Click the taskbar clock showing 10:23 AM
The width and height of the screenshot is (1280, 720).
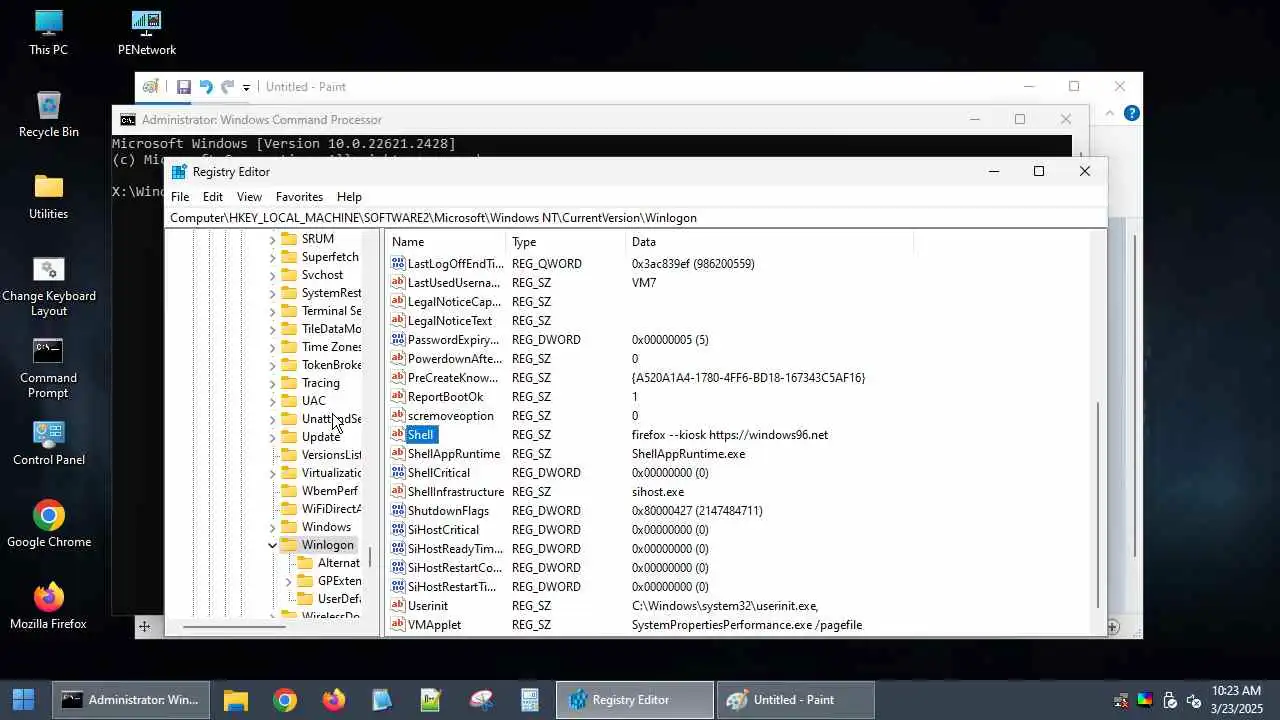click(1236, 700)
